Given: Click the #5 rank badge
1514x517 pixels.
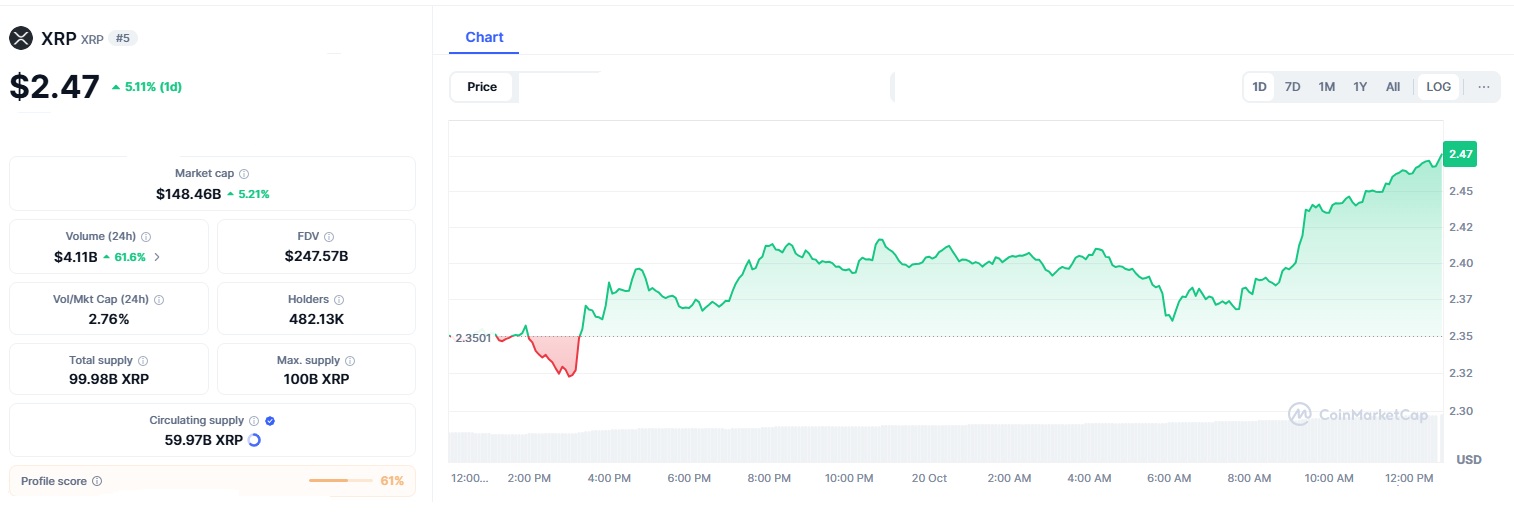Looking at the screenshot, I should (124, 39).
